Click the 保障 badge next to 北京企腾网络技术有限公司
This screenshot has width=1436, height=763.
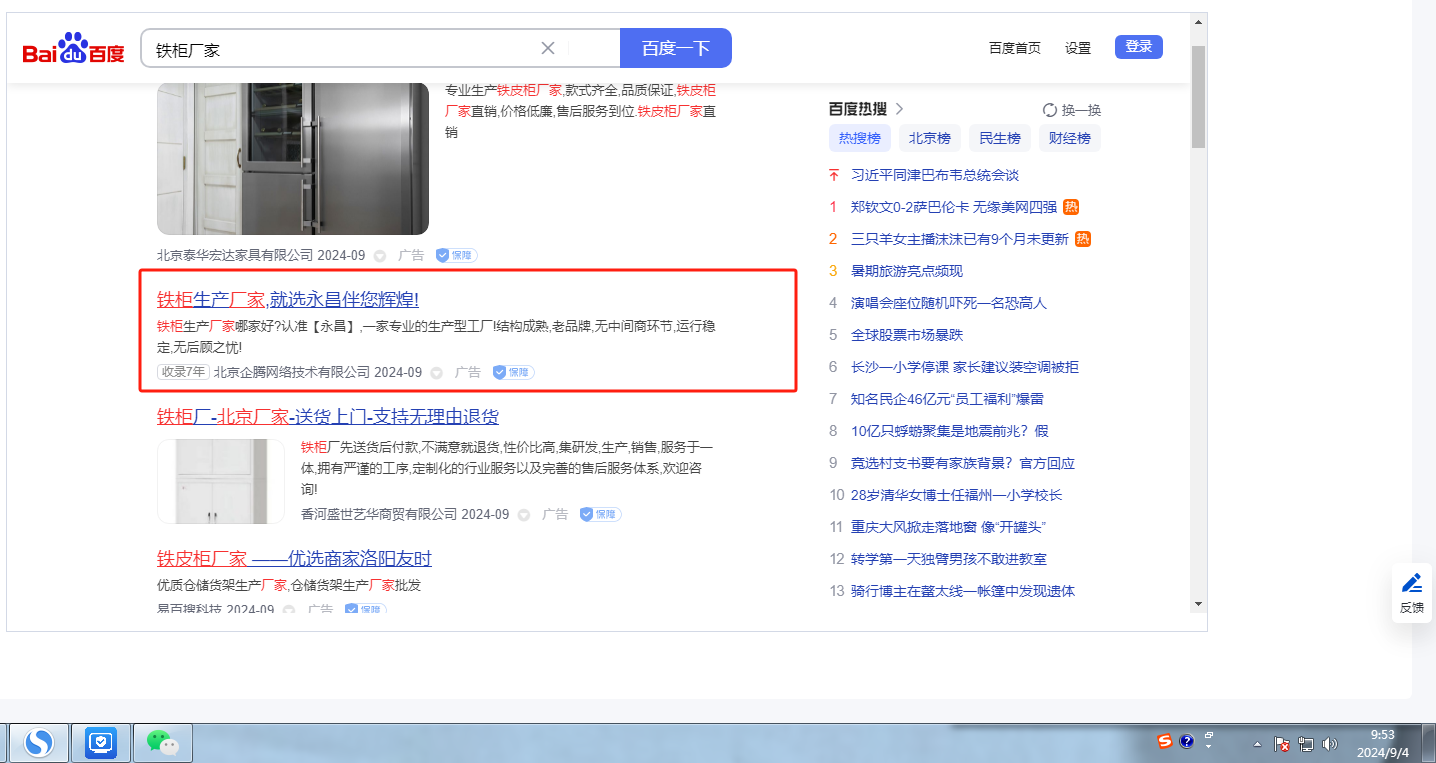(x=513, y=372)
